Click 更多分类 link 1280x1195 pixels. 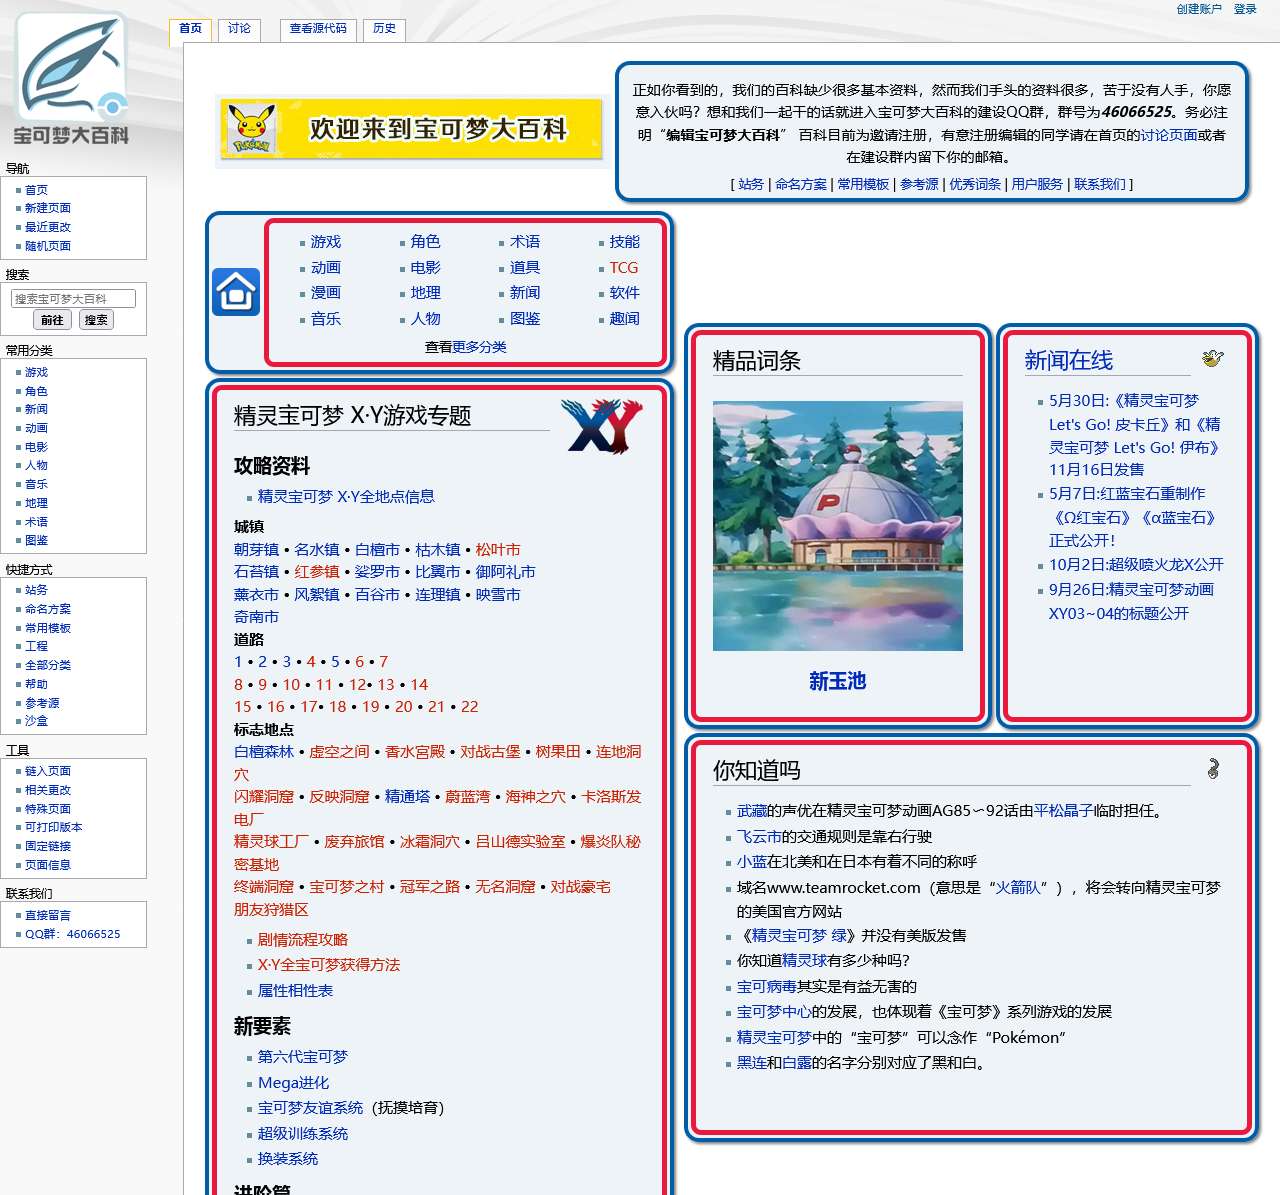[480, 347]
